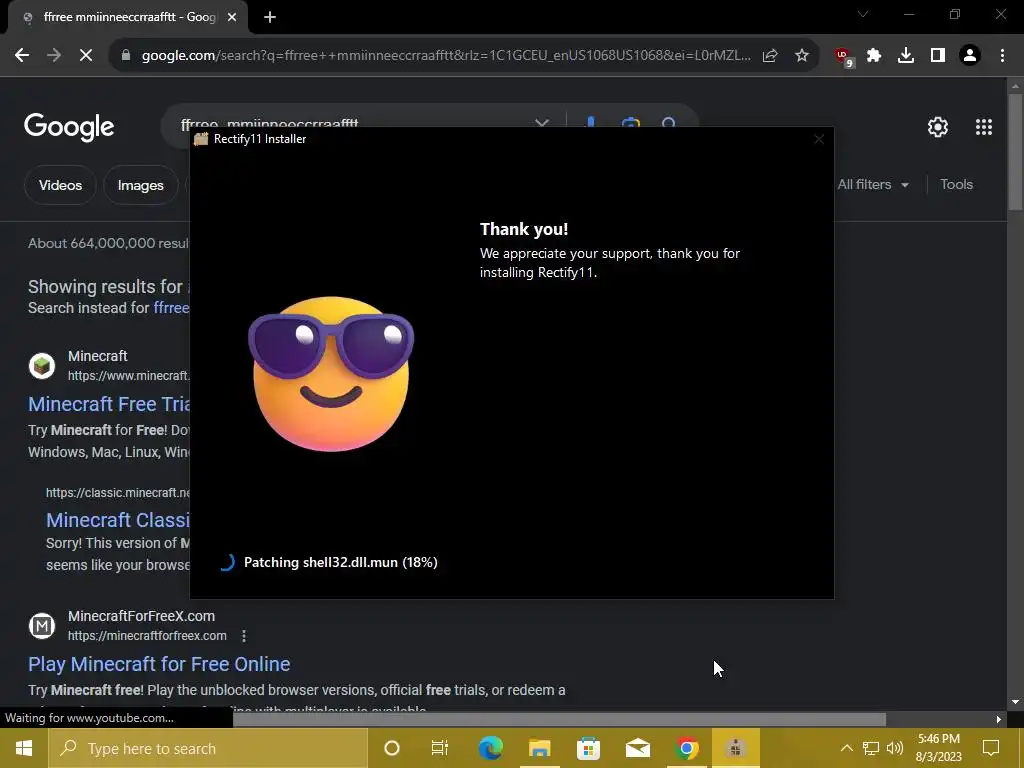Viewport: 1024px width, 768px height.
Task: Click the Google logo
Action: click(69, 127)
